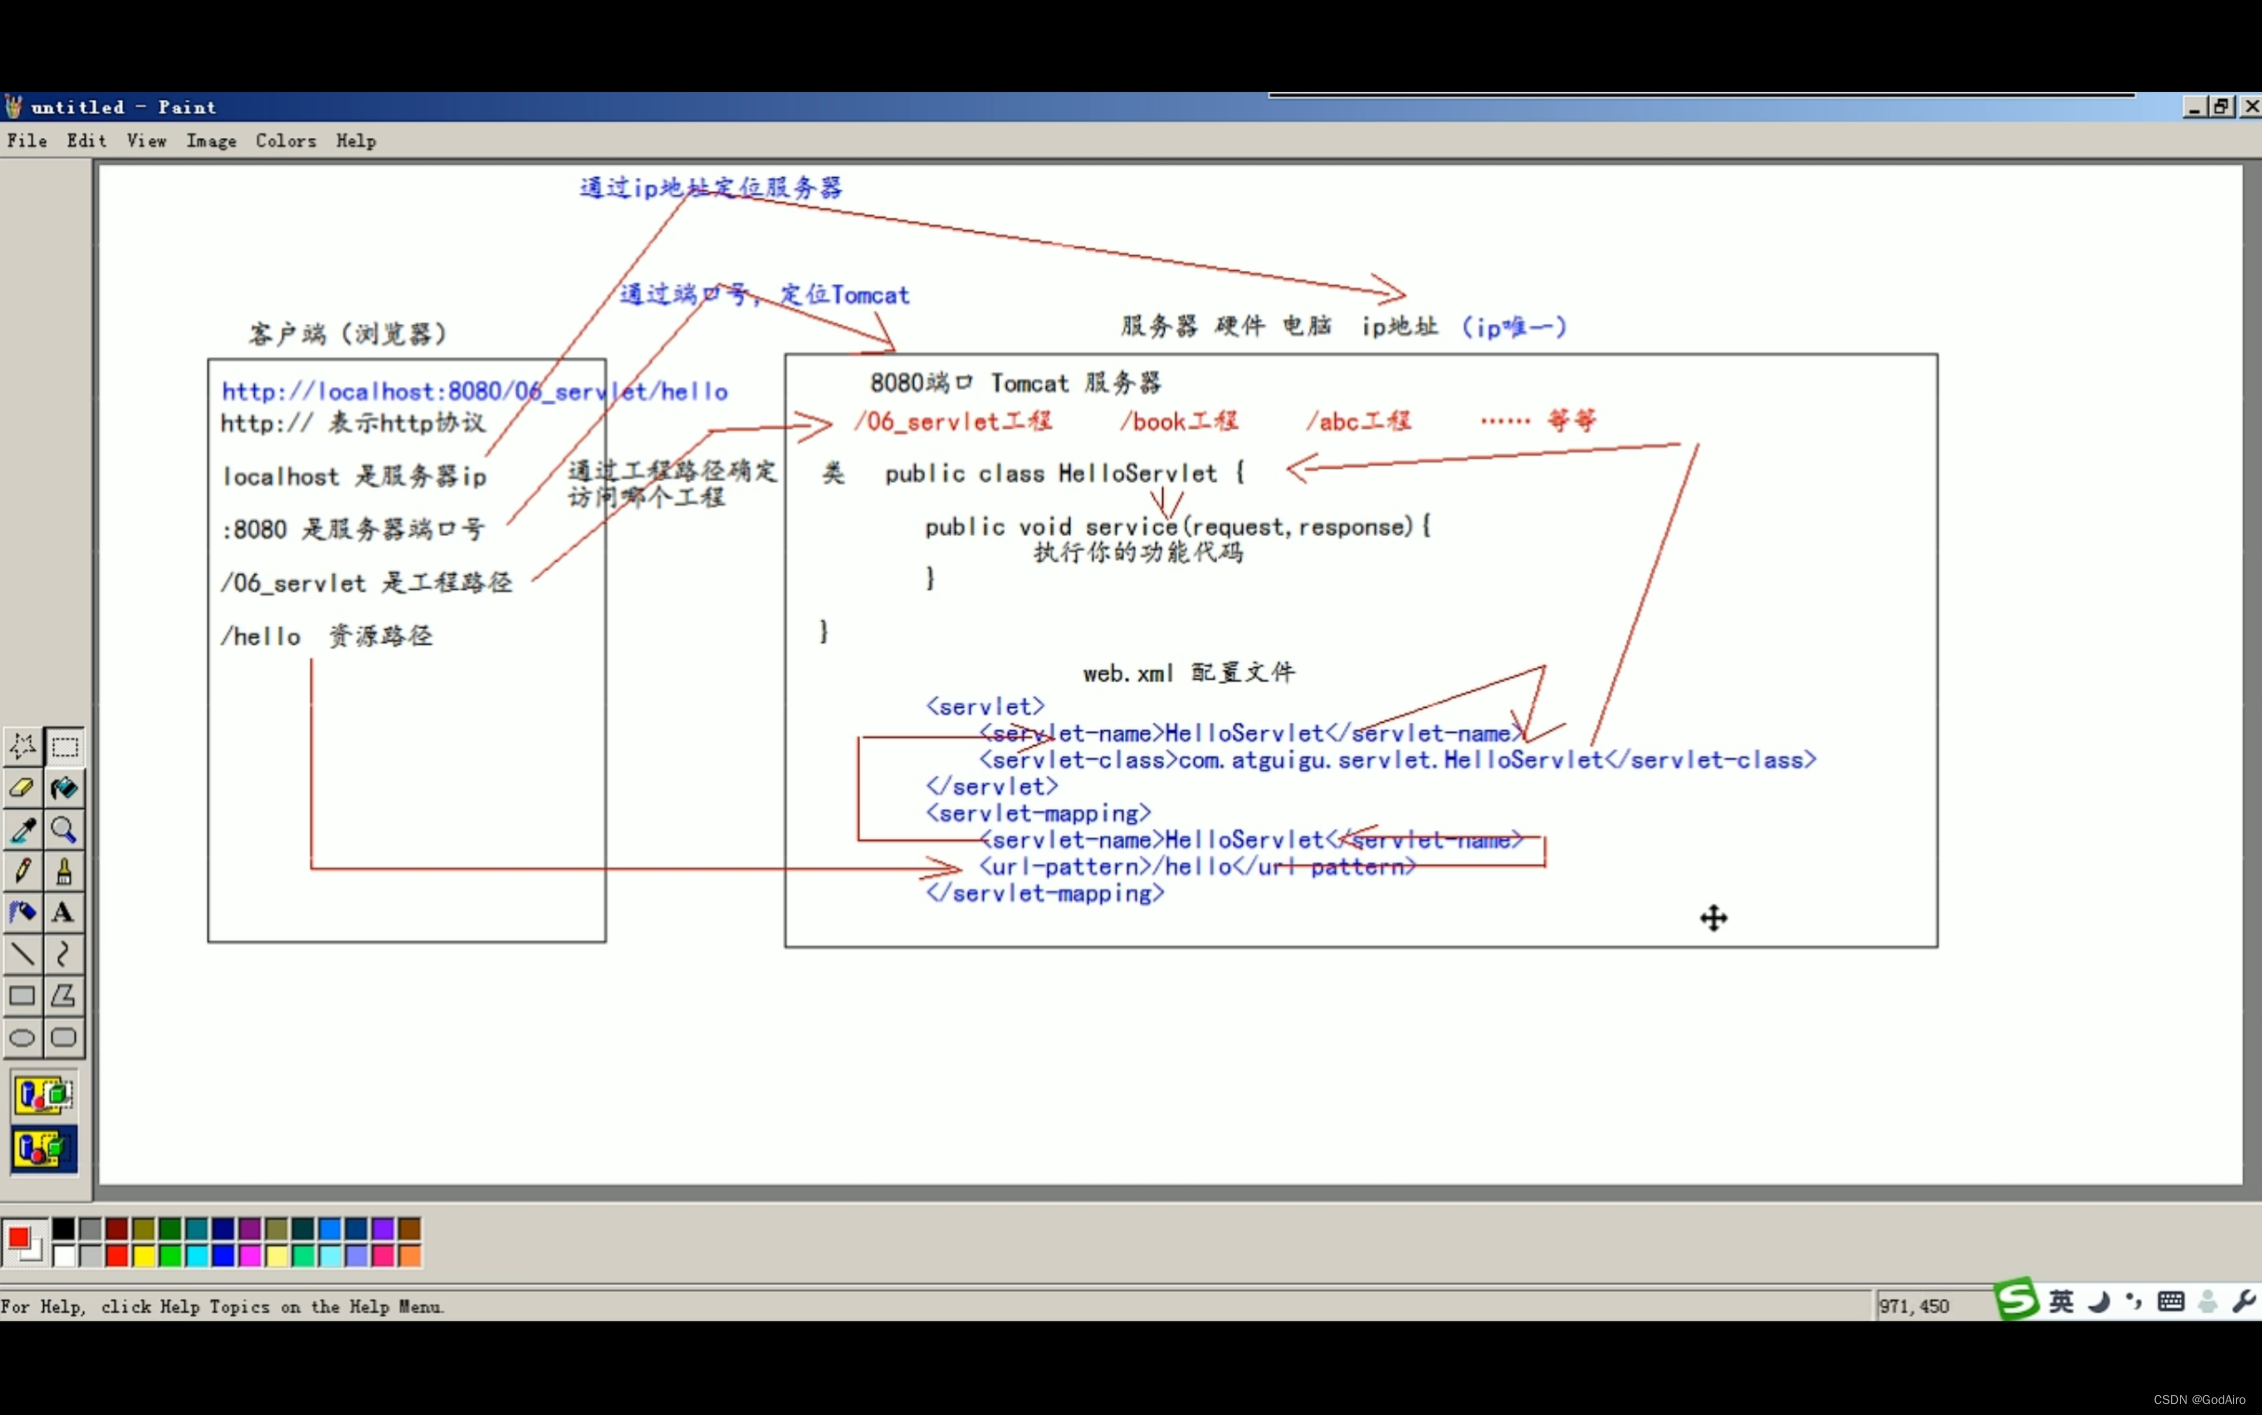Pick the yellow color swatch
This screenshot has height=1415, width=2262.
pyautogui.click(x=143, y=1256)
